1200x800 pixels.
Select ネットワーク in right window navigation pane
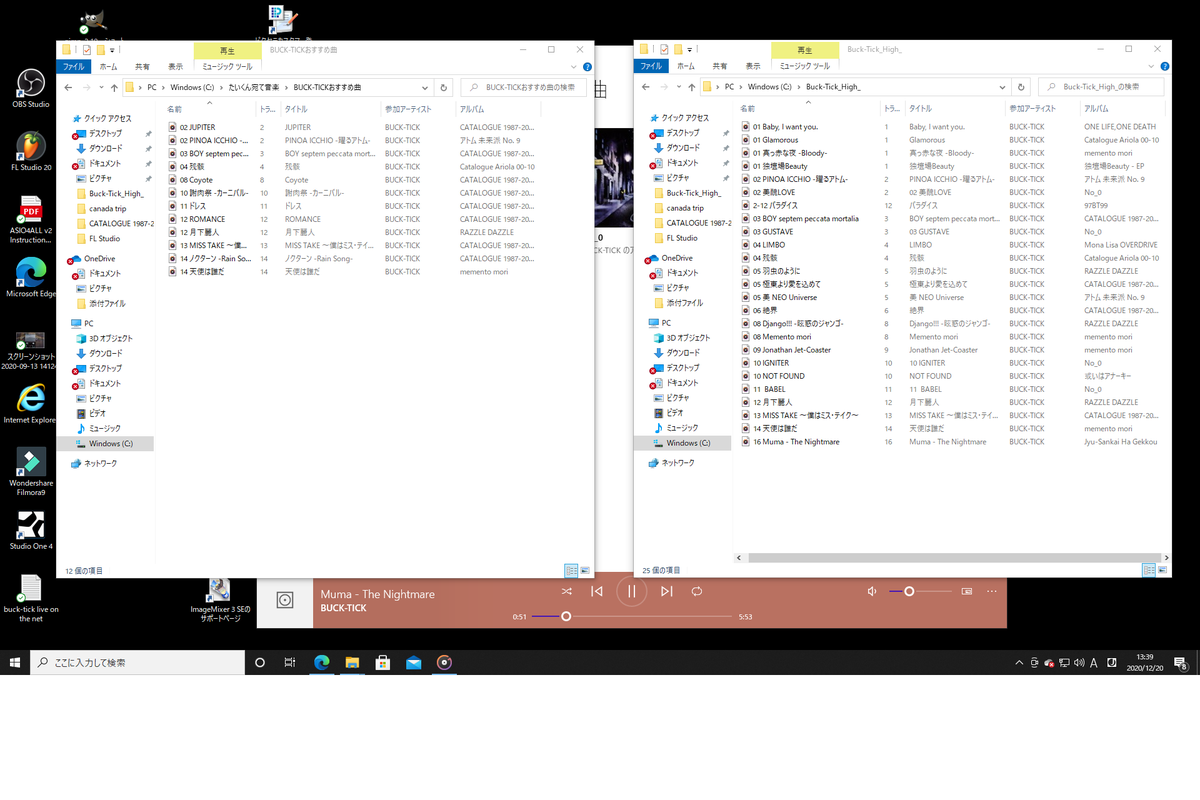point(676,463)
